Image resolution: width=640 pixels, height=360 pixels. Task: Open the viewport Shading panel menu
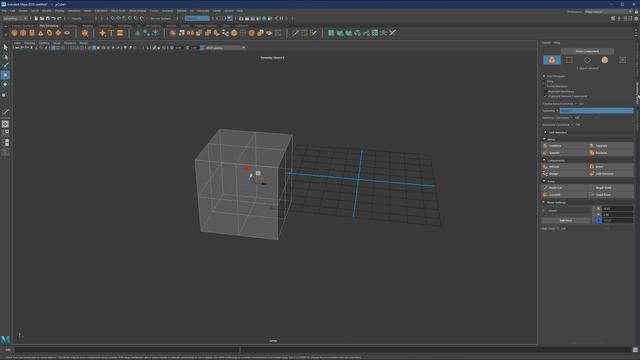(x=29, y=43)
